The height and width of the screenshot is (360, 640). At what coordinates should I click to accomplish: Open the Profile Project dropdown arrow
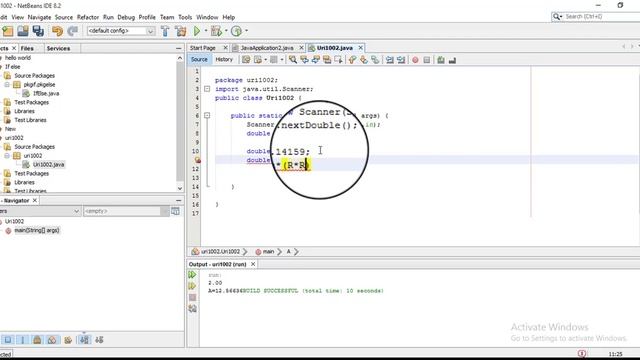tap(246, 31)
